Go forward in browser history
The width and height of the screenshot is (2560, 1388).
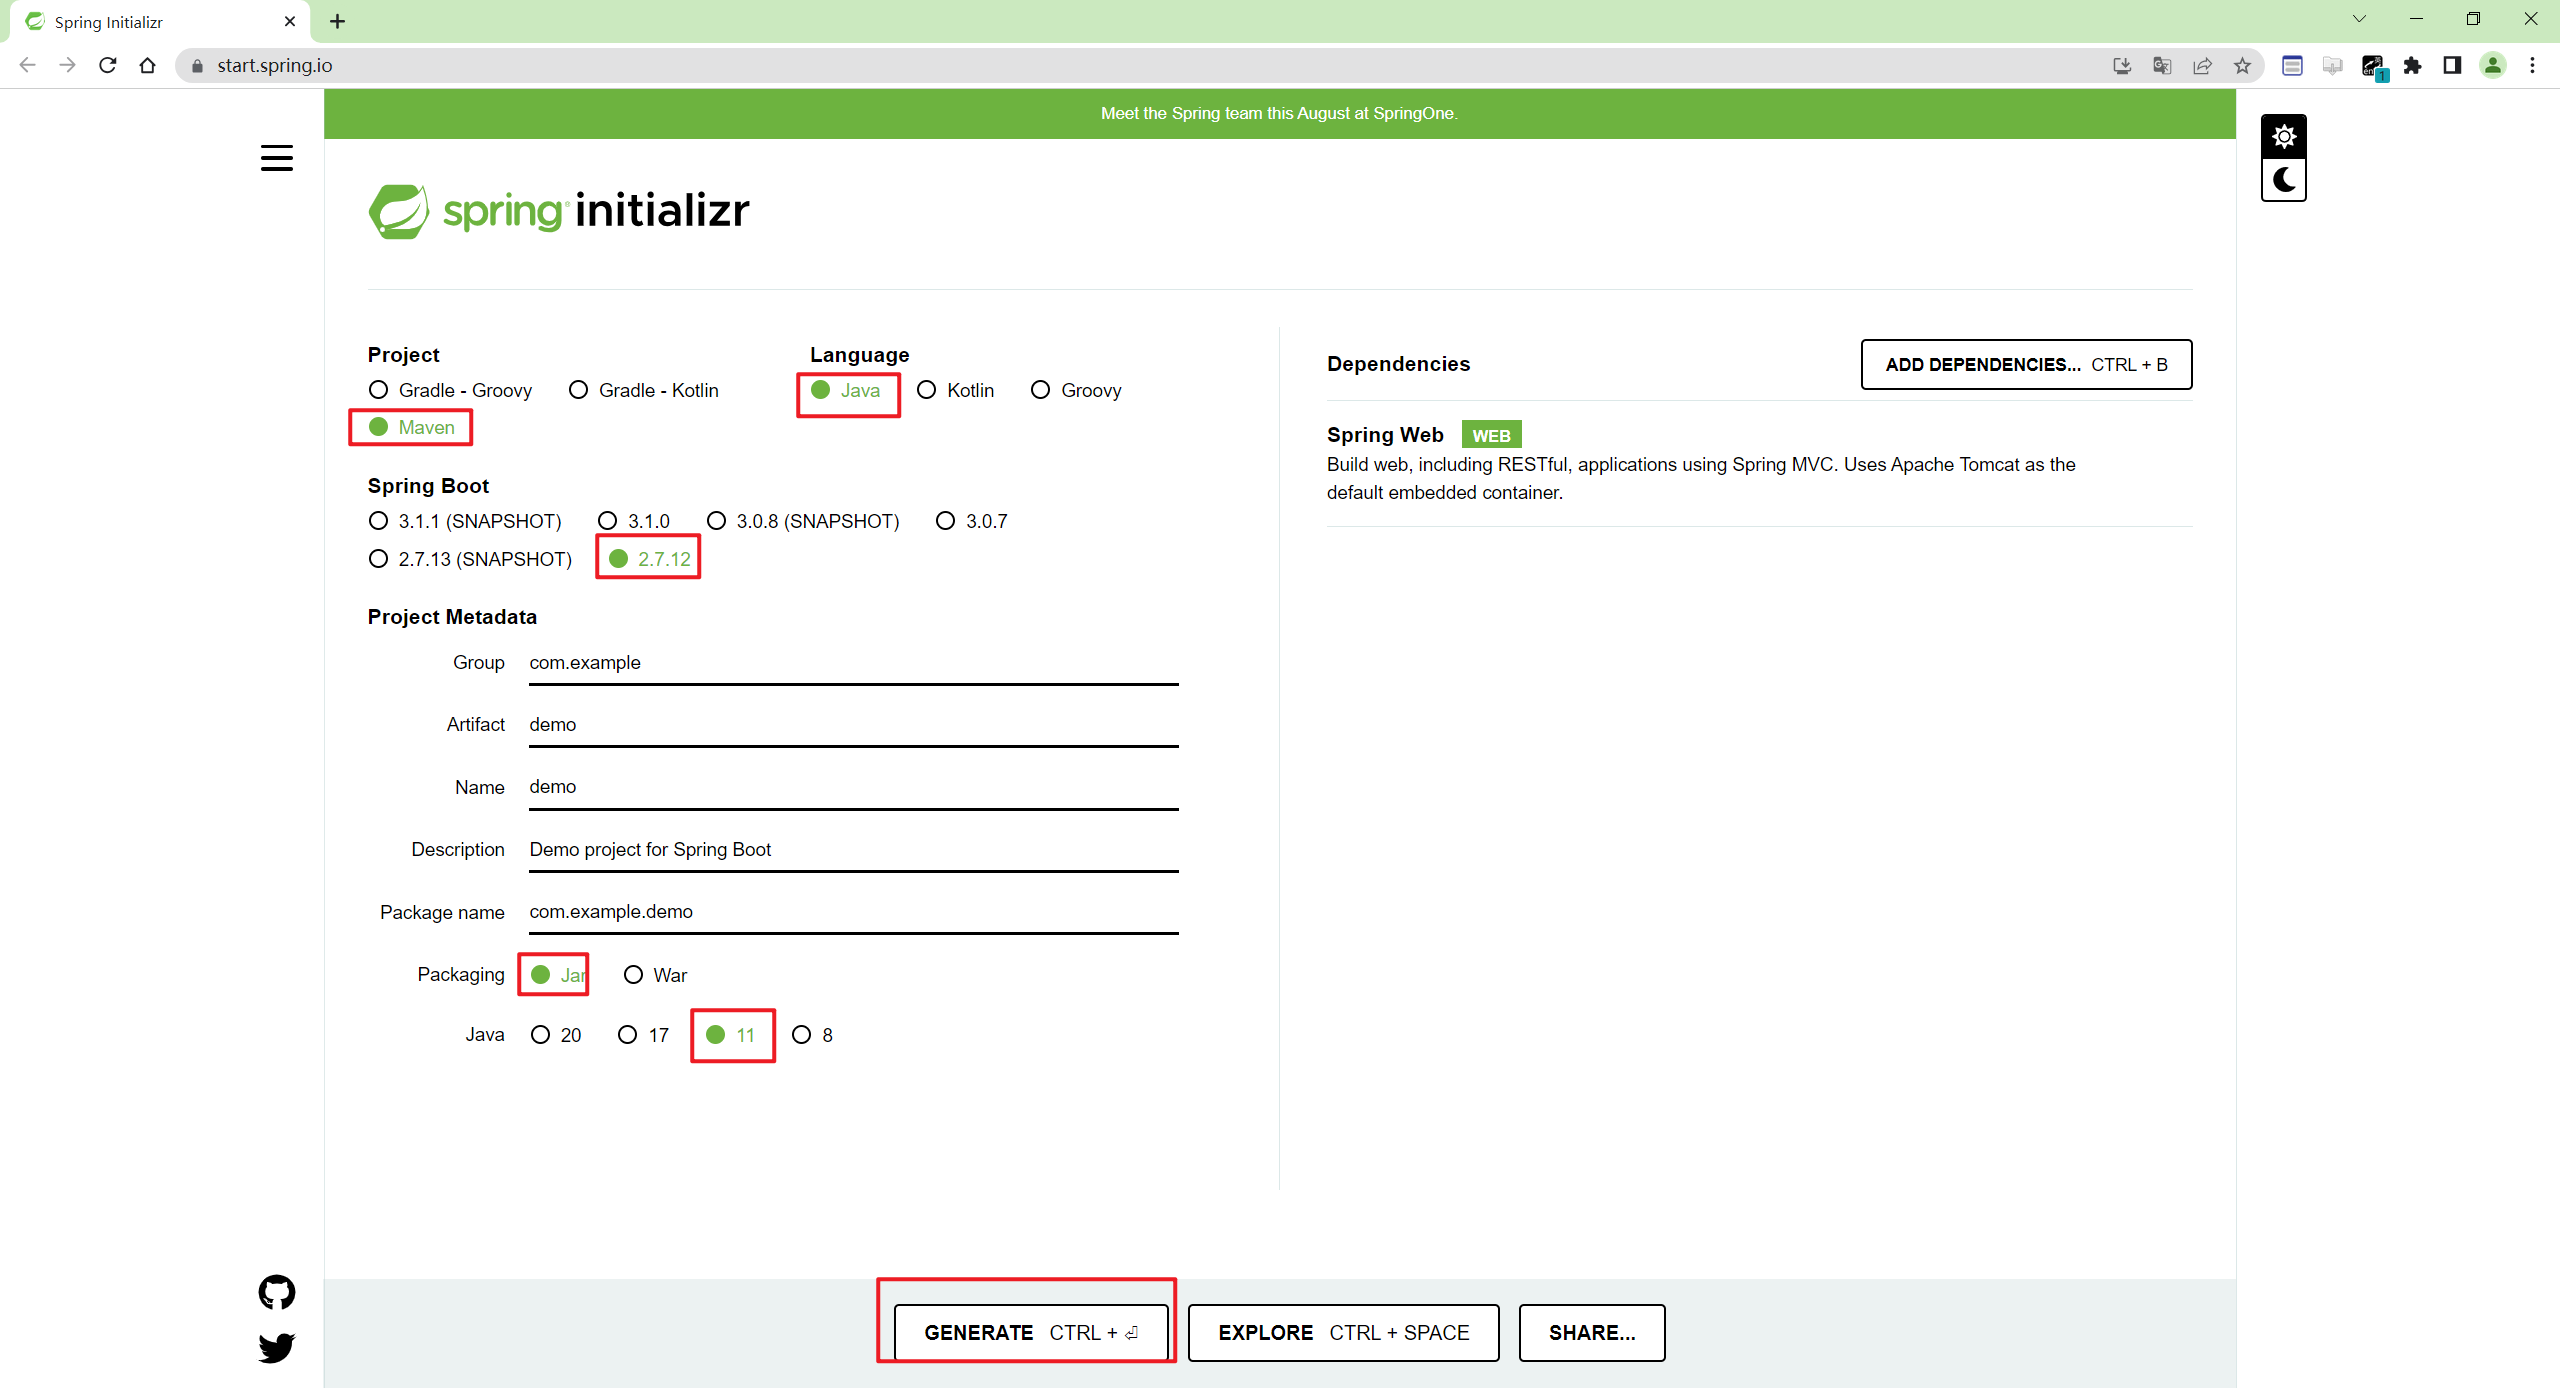tap(67, 65)
